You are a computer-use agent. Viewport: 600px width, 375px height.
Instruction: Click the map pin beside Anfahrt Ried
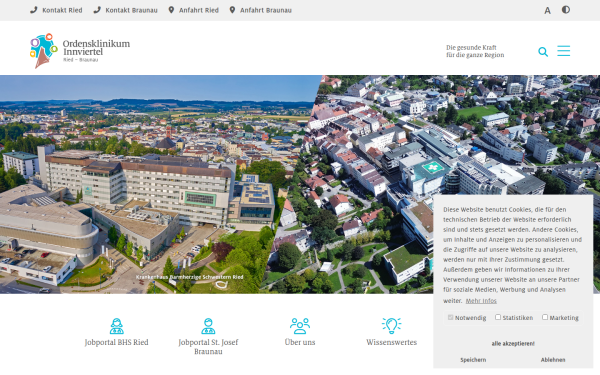pos(171,10)
